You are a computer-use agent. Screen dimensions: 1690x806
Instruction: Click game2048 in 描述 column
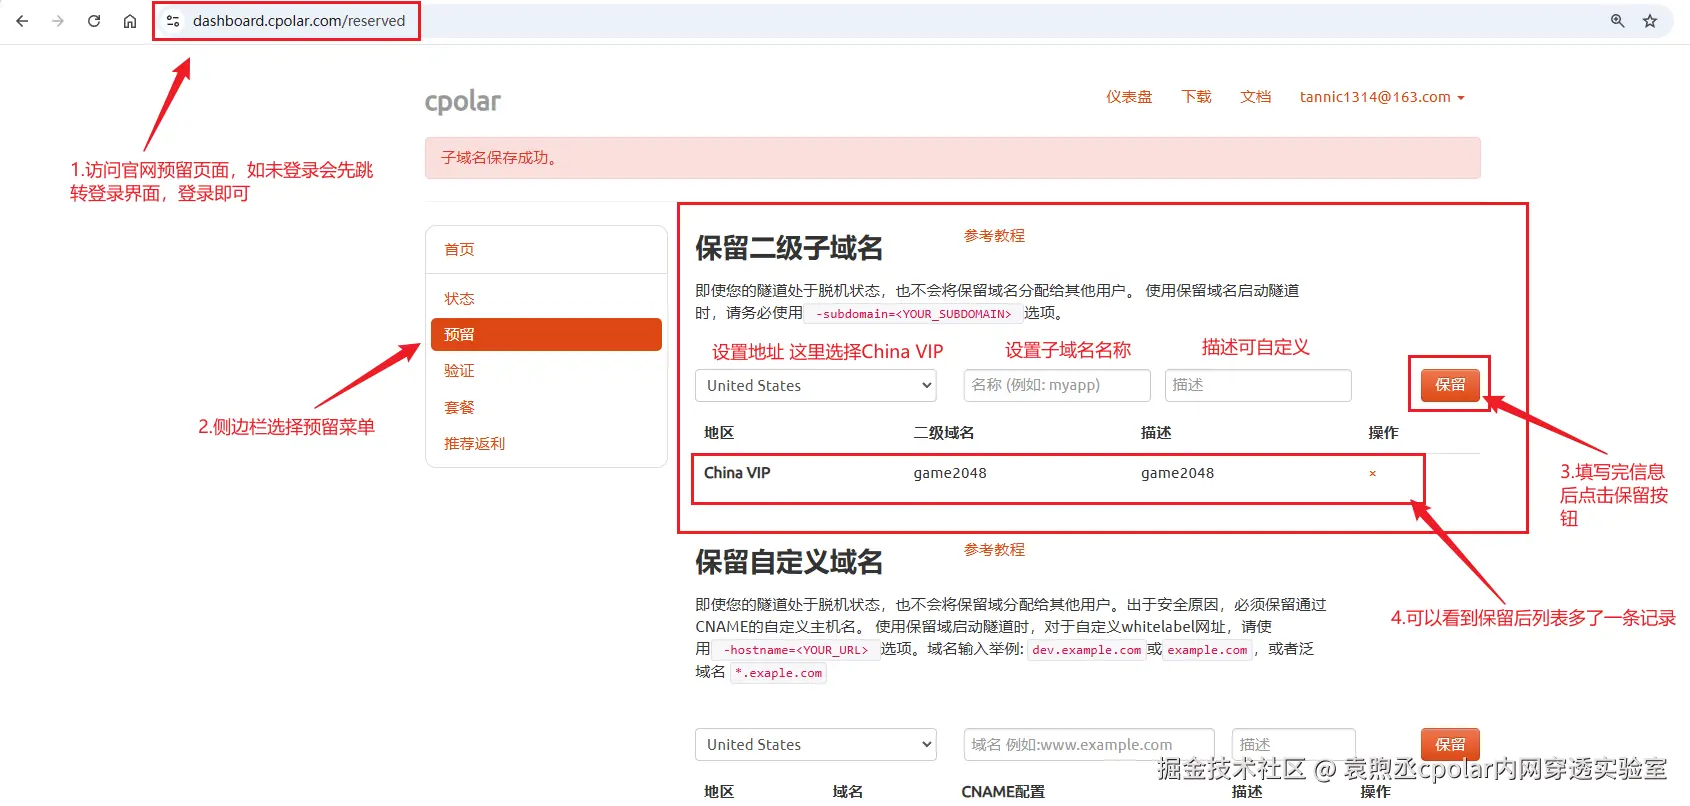[x=1178, y=473]
